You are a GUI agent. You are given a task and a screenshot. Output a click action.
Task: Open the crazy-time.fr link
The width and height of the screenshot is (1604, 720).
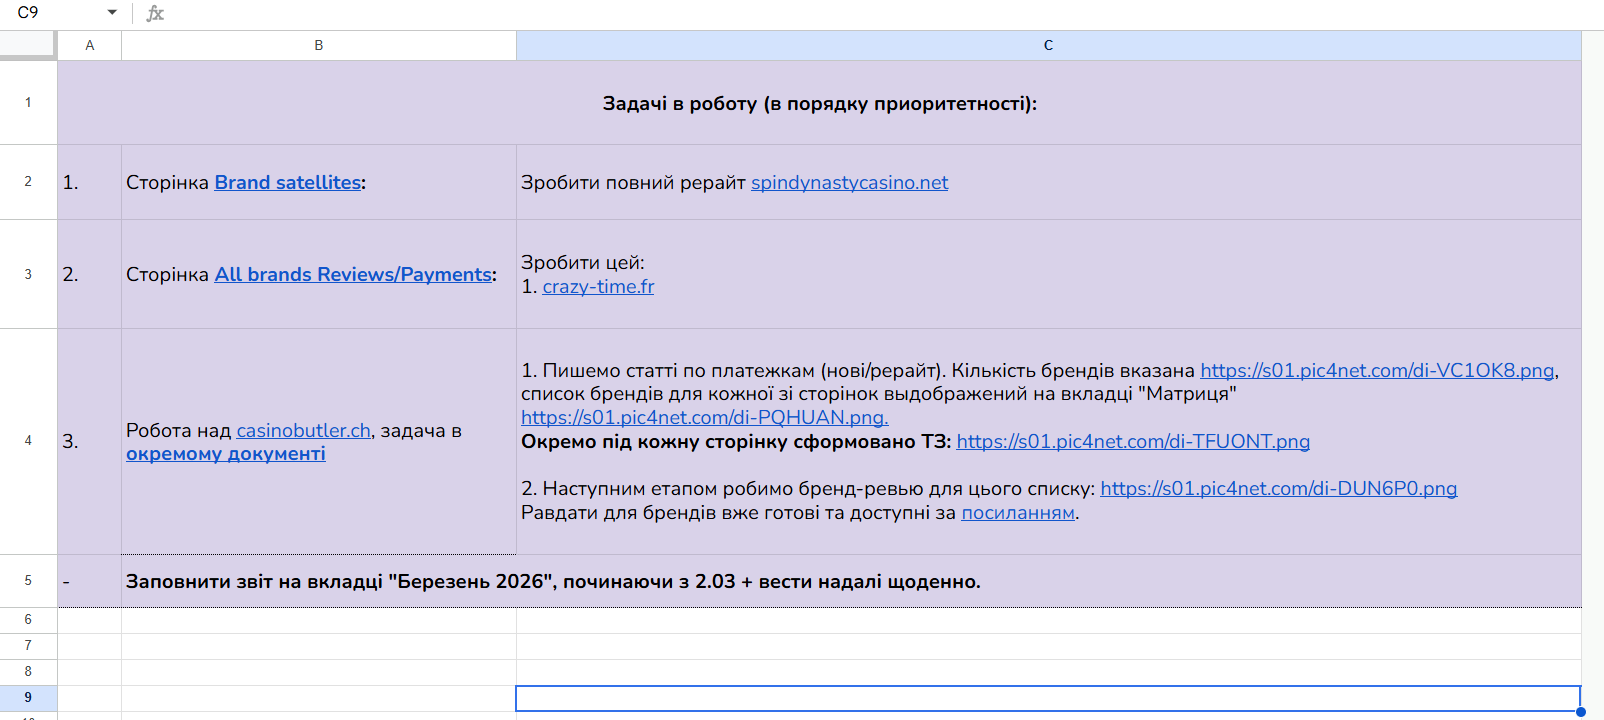(x=598, y=287)
